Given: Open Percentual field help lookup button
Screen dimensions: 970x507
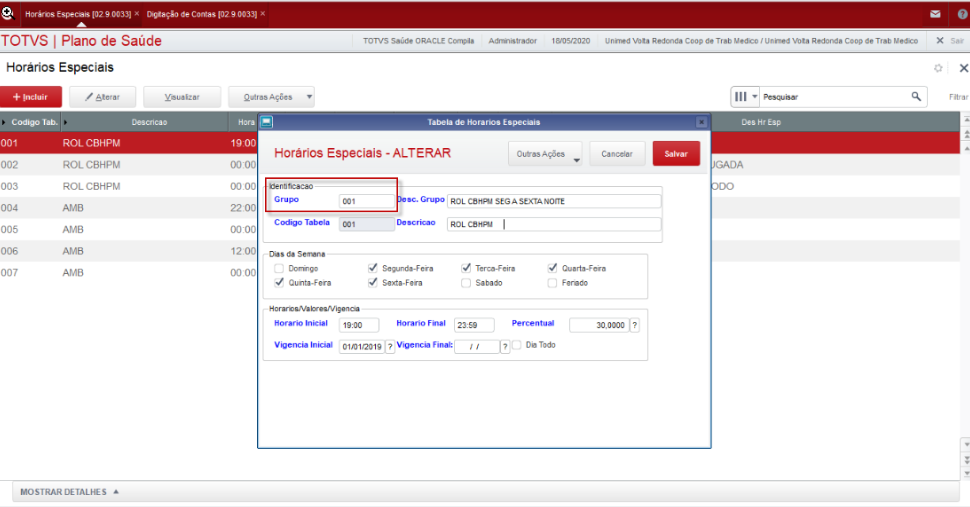Looking at the screenshot, I should click(x=635, y=325).
